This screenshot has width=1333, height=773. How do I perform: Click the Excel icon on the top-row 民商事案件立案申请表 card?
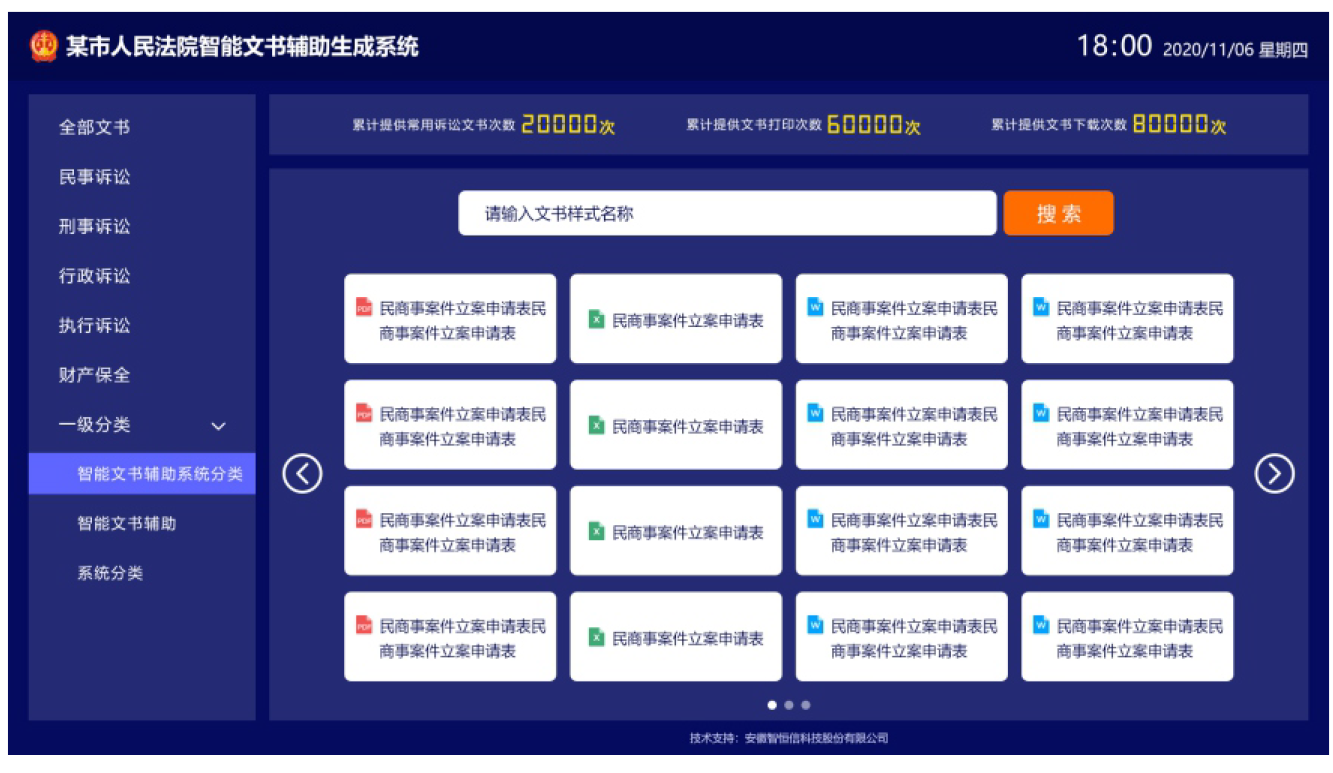[x=597, y=316]
